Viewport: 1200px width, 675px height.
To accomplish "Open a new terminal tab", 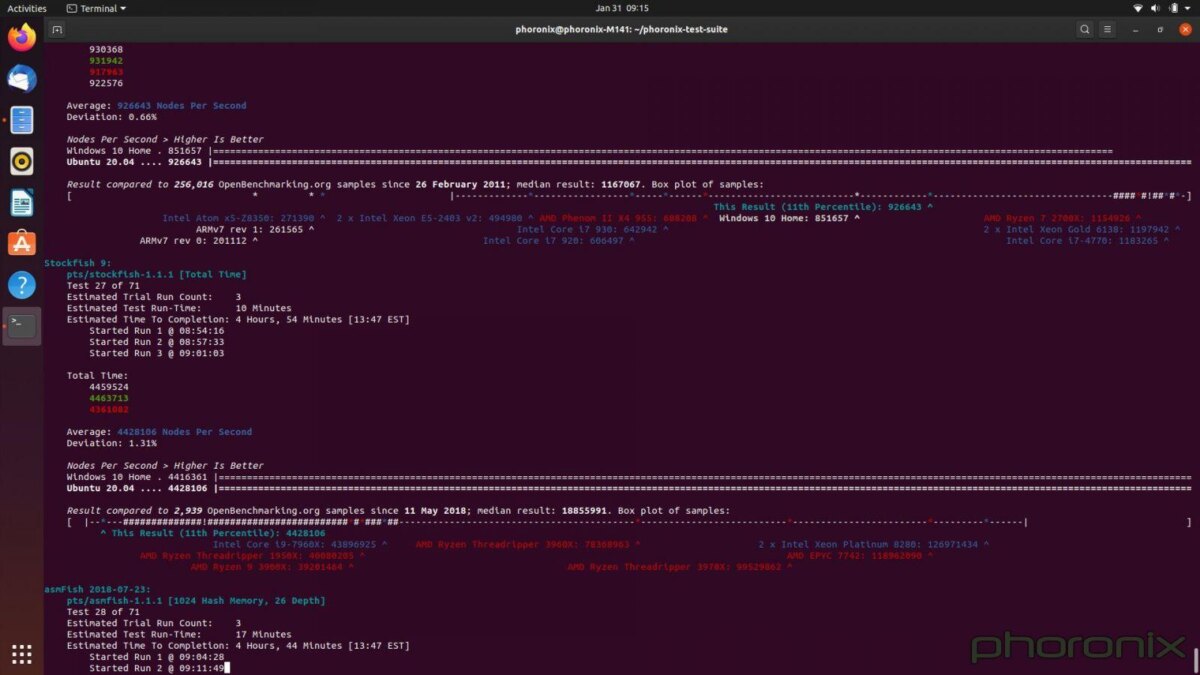I will 57,30.
